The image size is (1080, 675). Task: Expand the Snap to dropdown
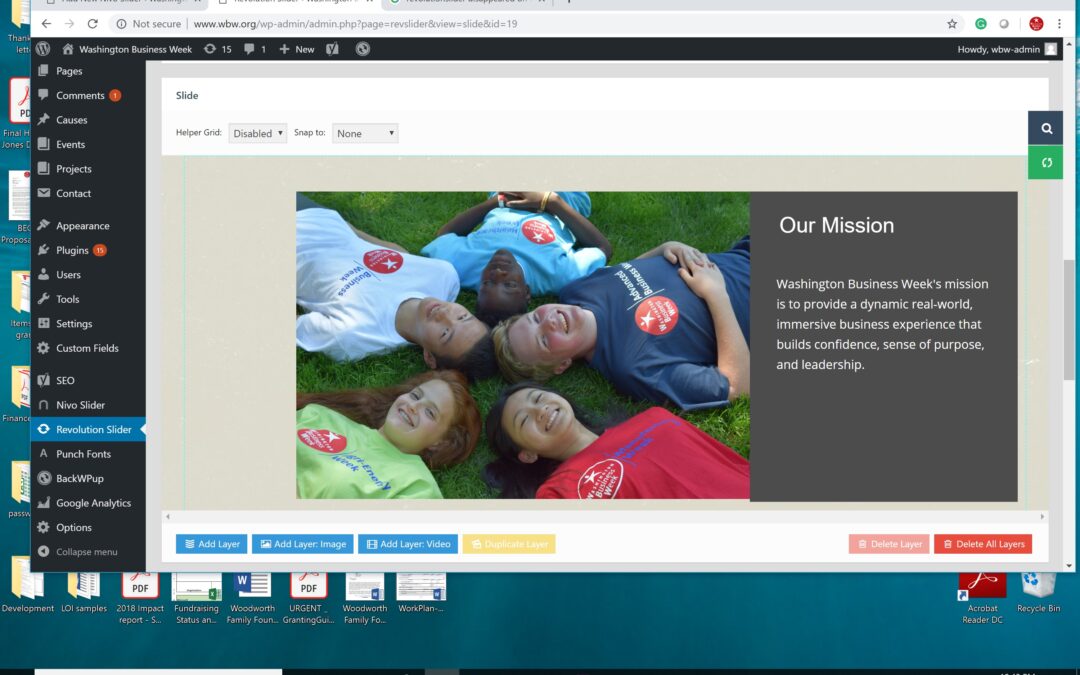coord(365,134)
